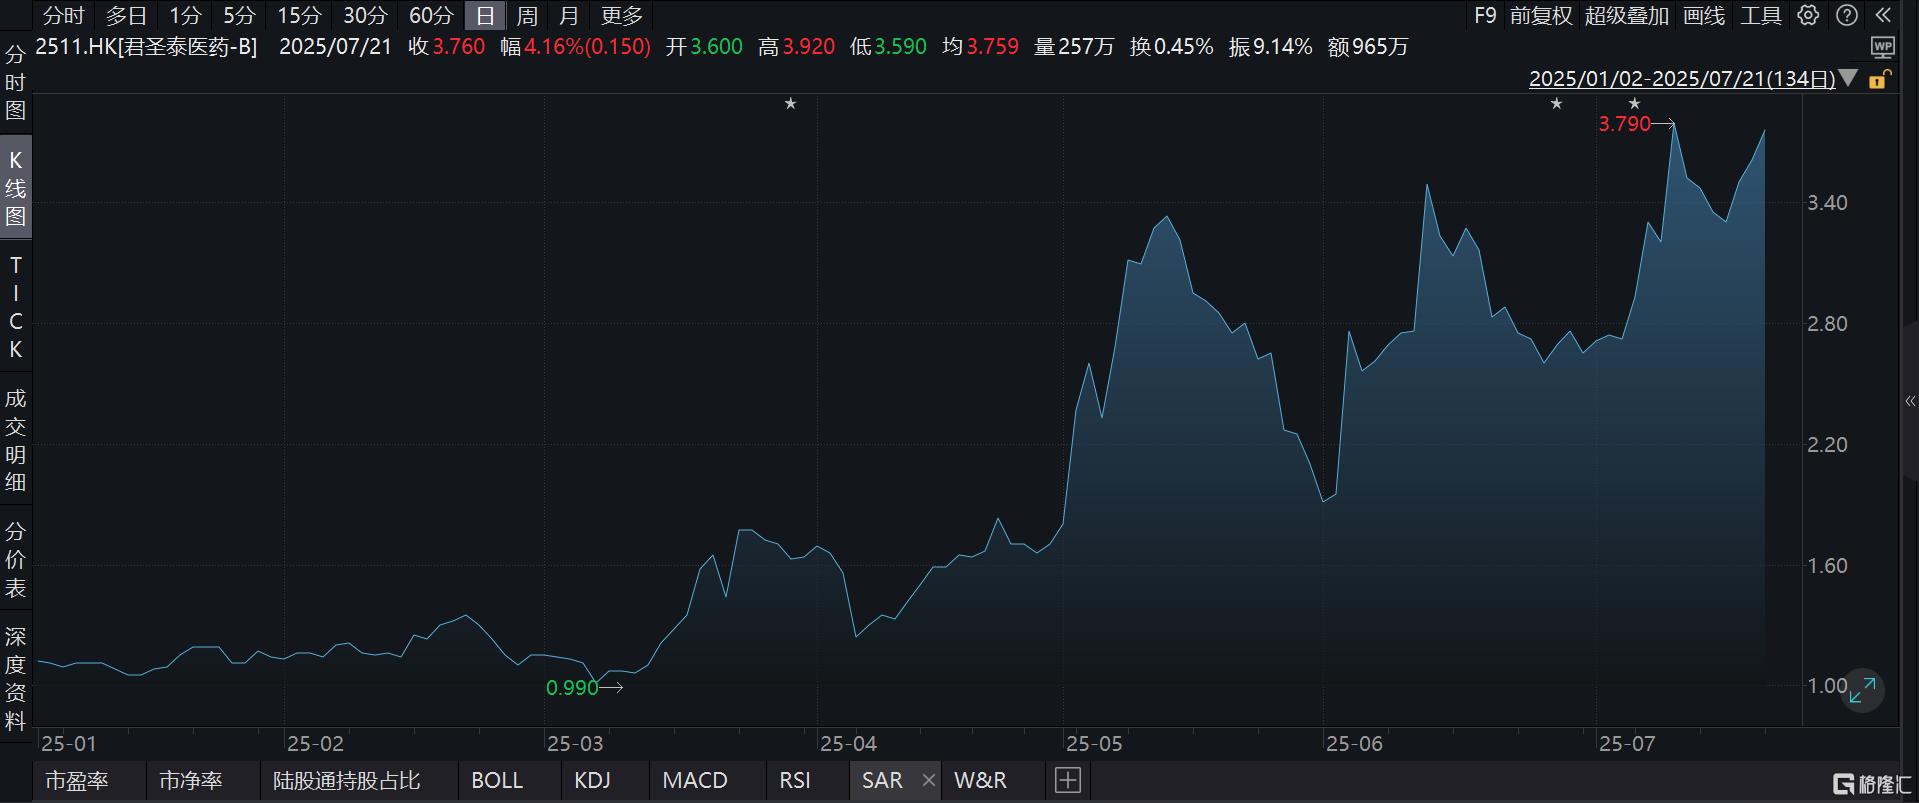The height and width of the screenshot is (803, 1919).
Task: Select the MACD indicator tab
Action: pos(695,780)
